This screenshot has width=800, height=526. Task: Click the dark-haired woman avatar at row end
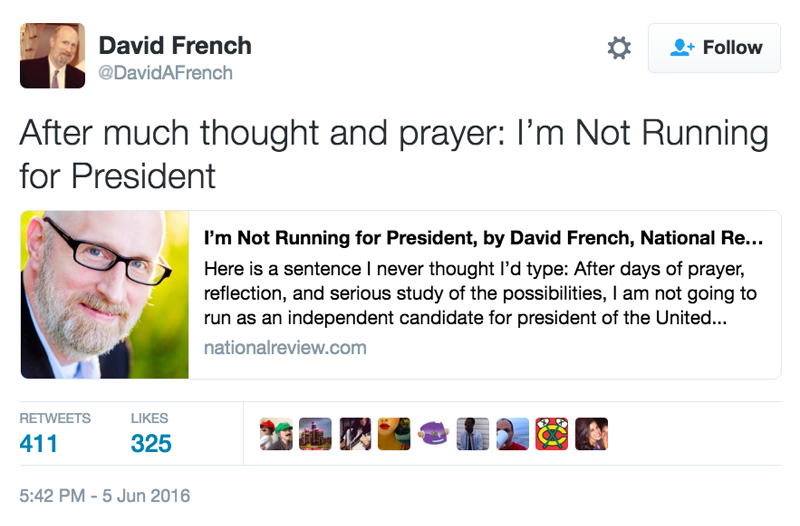point(591,433)
